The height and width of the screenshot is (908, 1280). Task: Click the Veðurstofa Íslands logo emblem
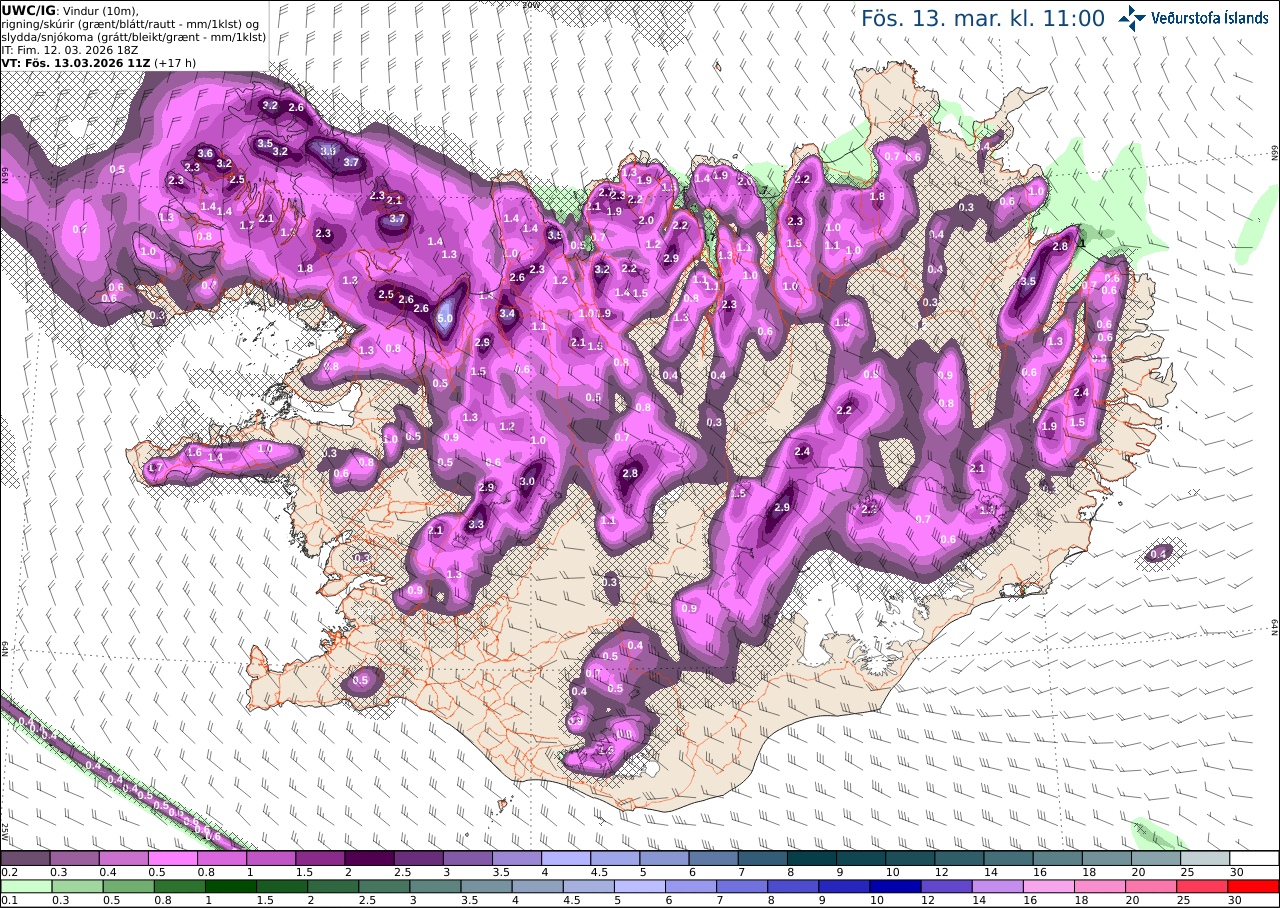[1132, 17]
